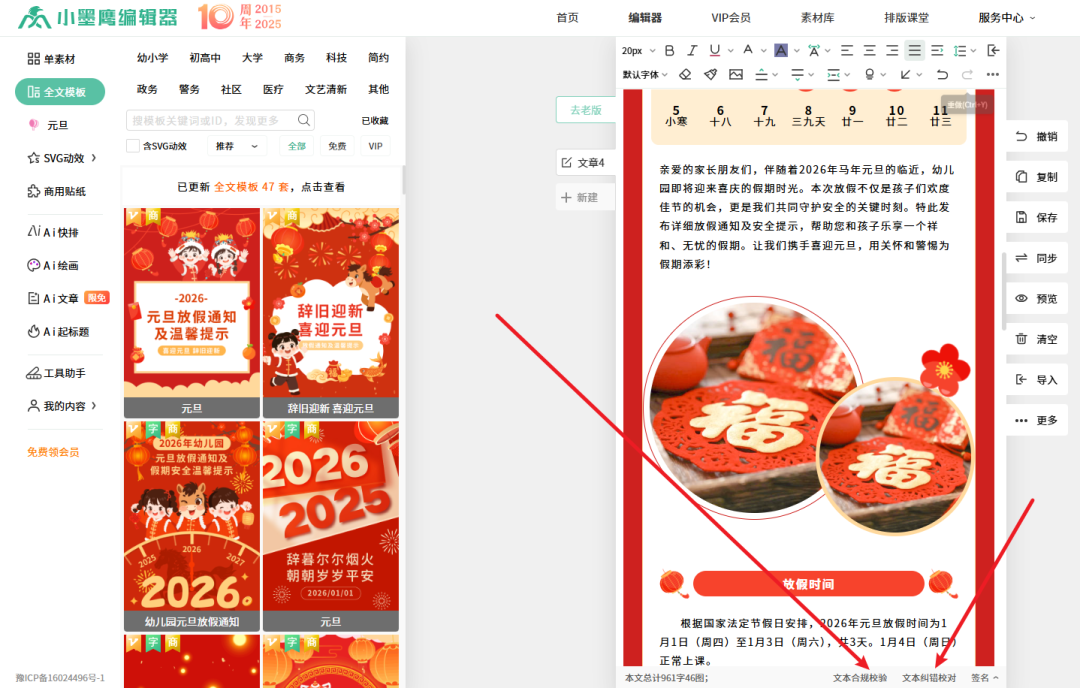The height and width of the screenshot is (688, 1080).
Task: Click 保存 in right panel
Action: point(1037,218)
